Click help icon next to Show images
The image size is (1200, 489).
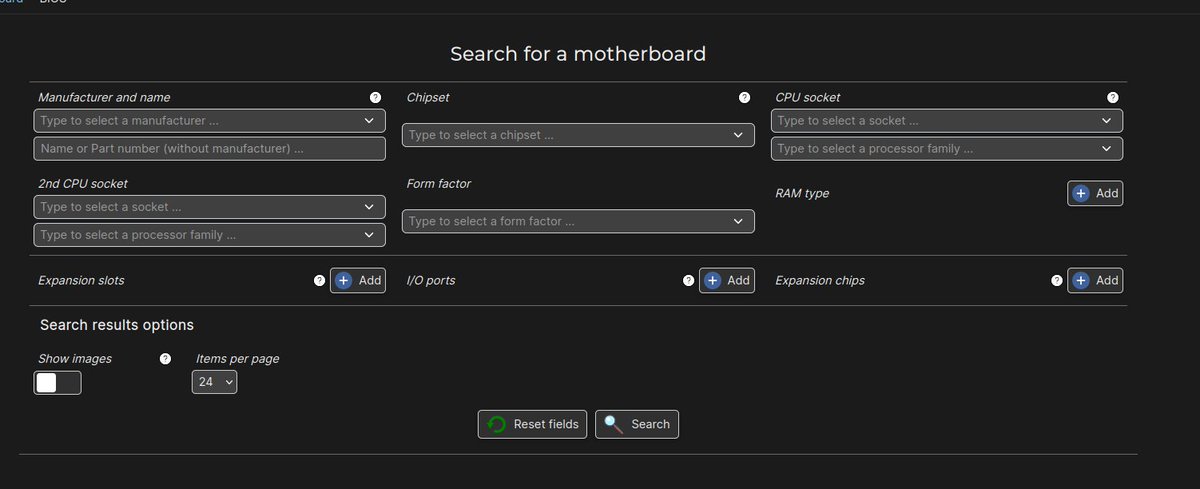pyautogui.click(x=166, y=359)
